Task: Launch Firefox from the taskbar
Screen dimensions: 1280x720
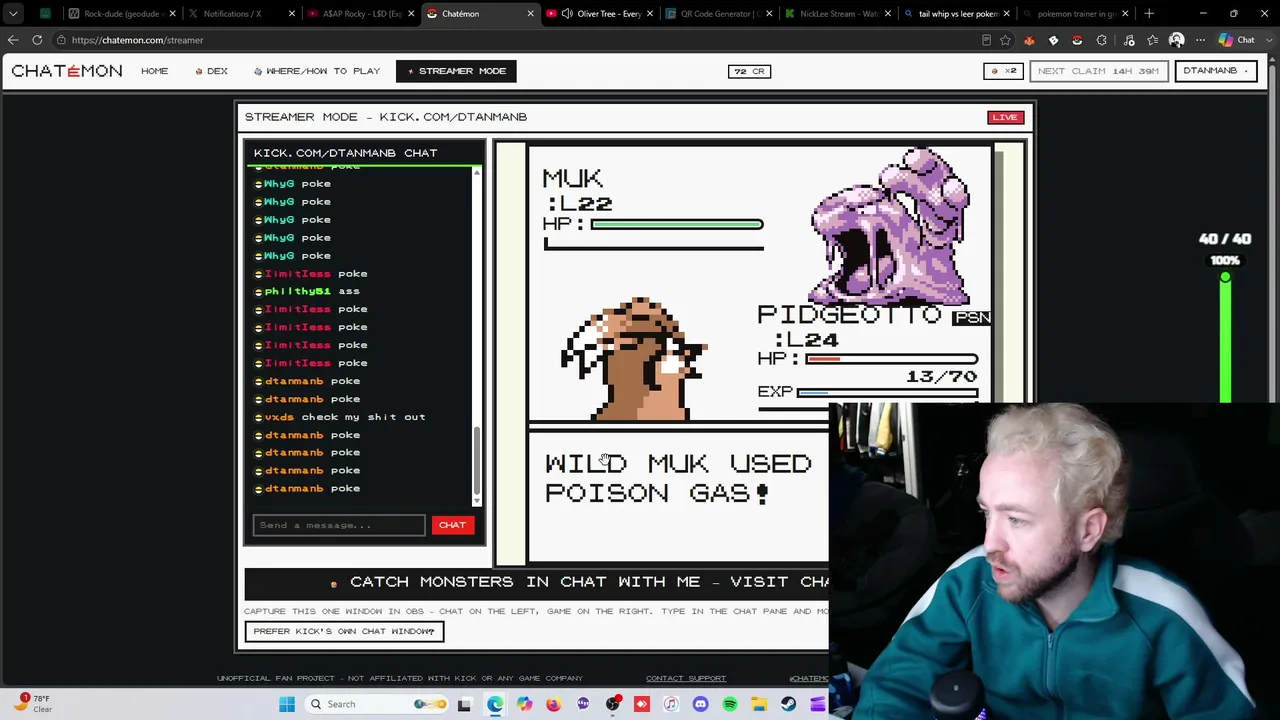Action: [x=554, y=704]
